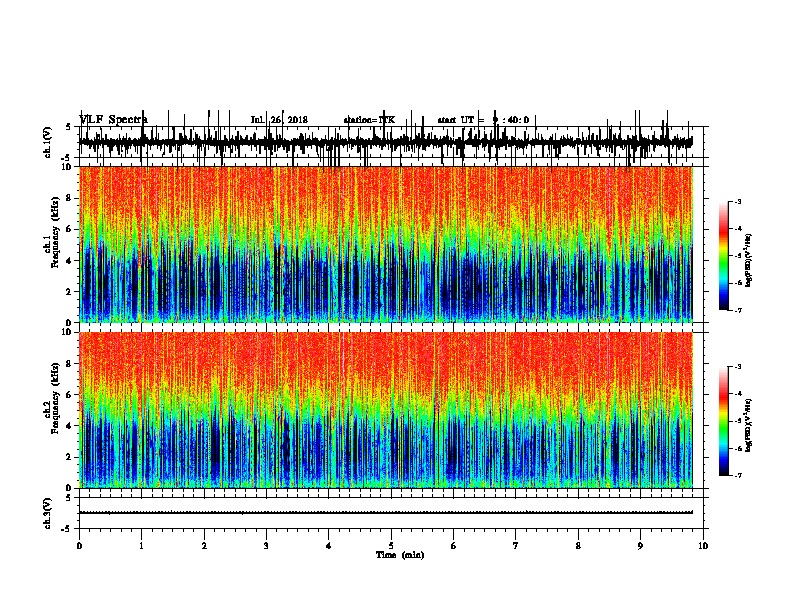
Task: Click time axis tick label "3"
Action: click(266, 545)
